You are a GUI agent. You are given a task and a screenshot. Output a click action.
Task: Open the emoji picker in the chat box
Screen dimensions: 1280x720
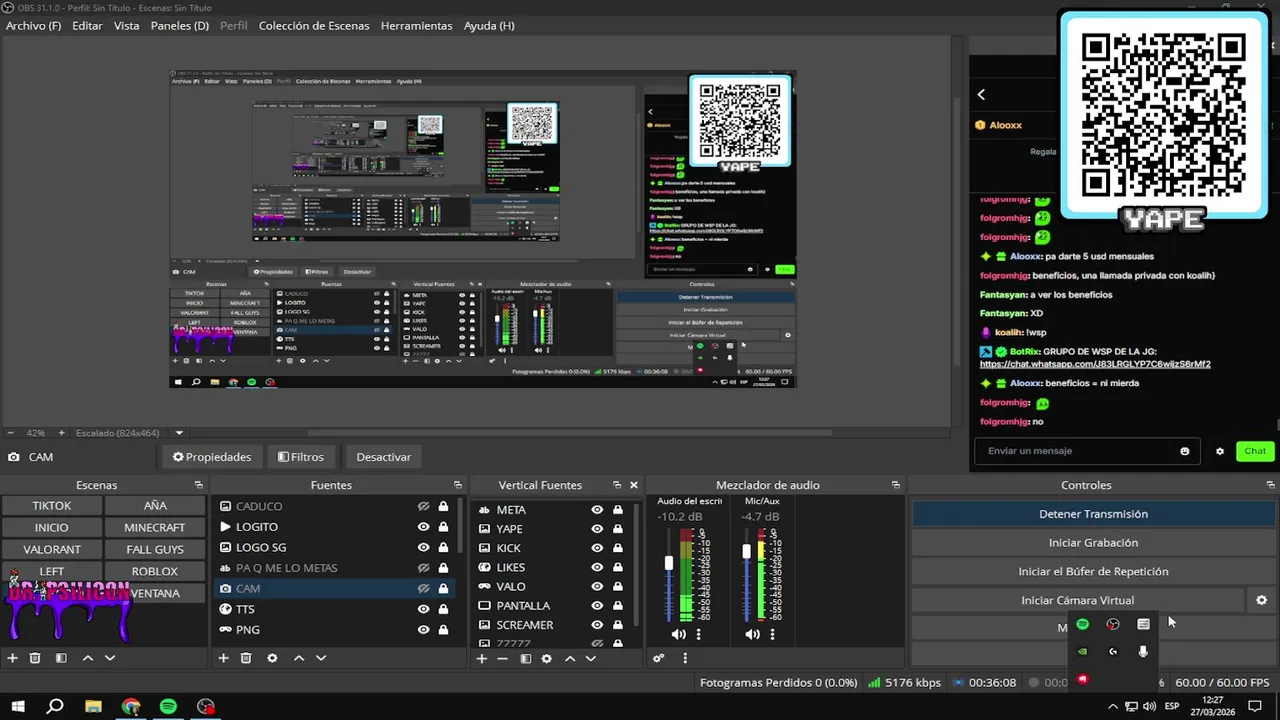pos(1185,451)
